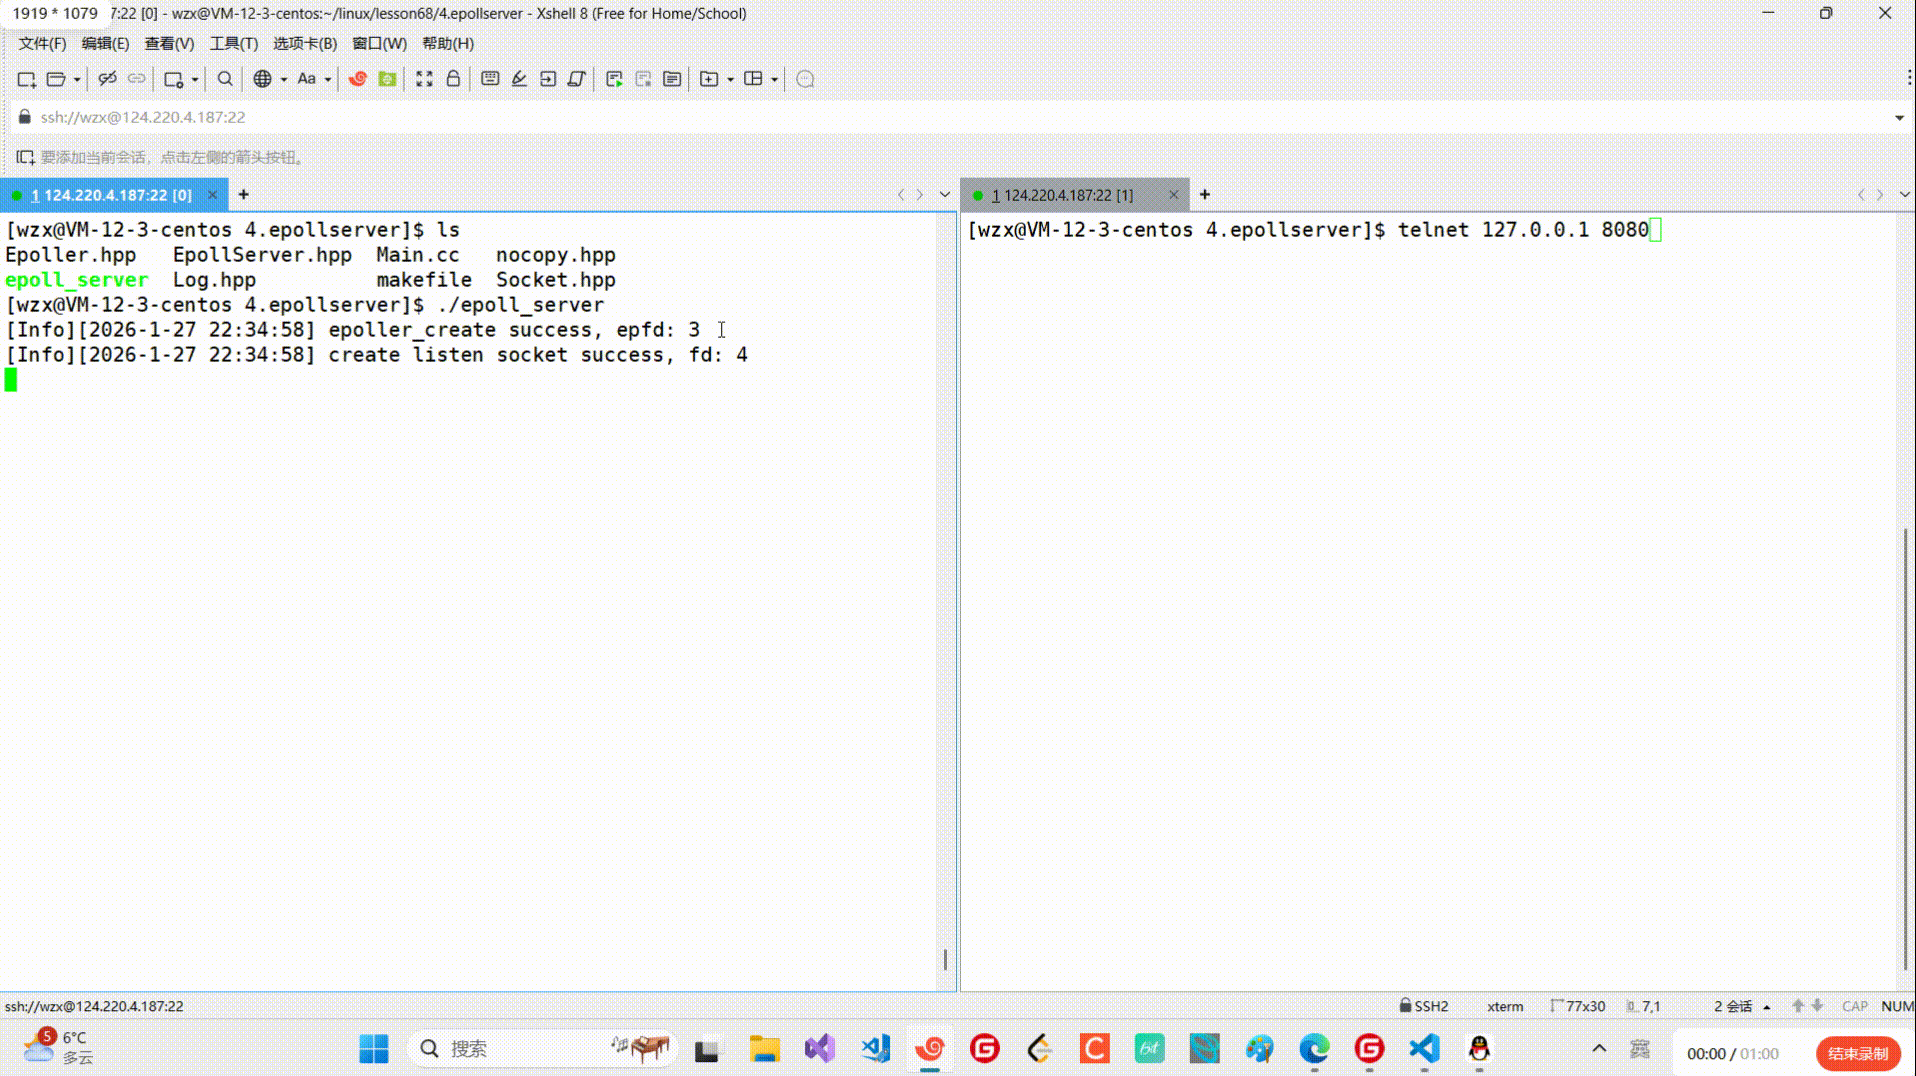Open the 工具(T) menu
Viewport: 1916px width, 1076px height.
point(233,43)
